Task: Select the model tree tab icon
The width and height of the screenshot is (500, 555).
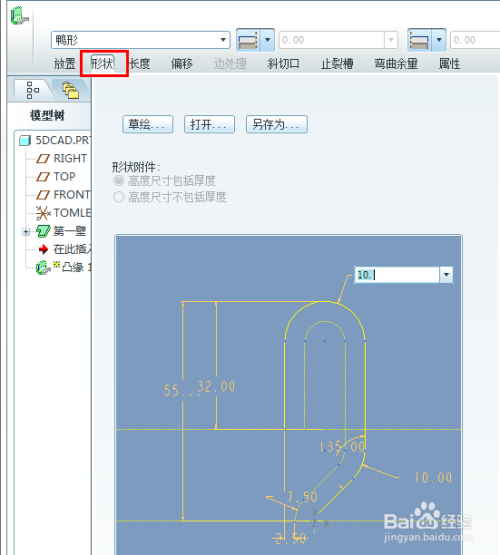Action: point(32,90)
